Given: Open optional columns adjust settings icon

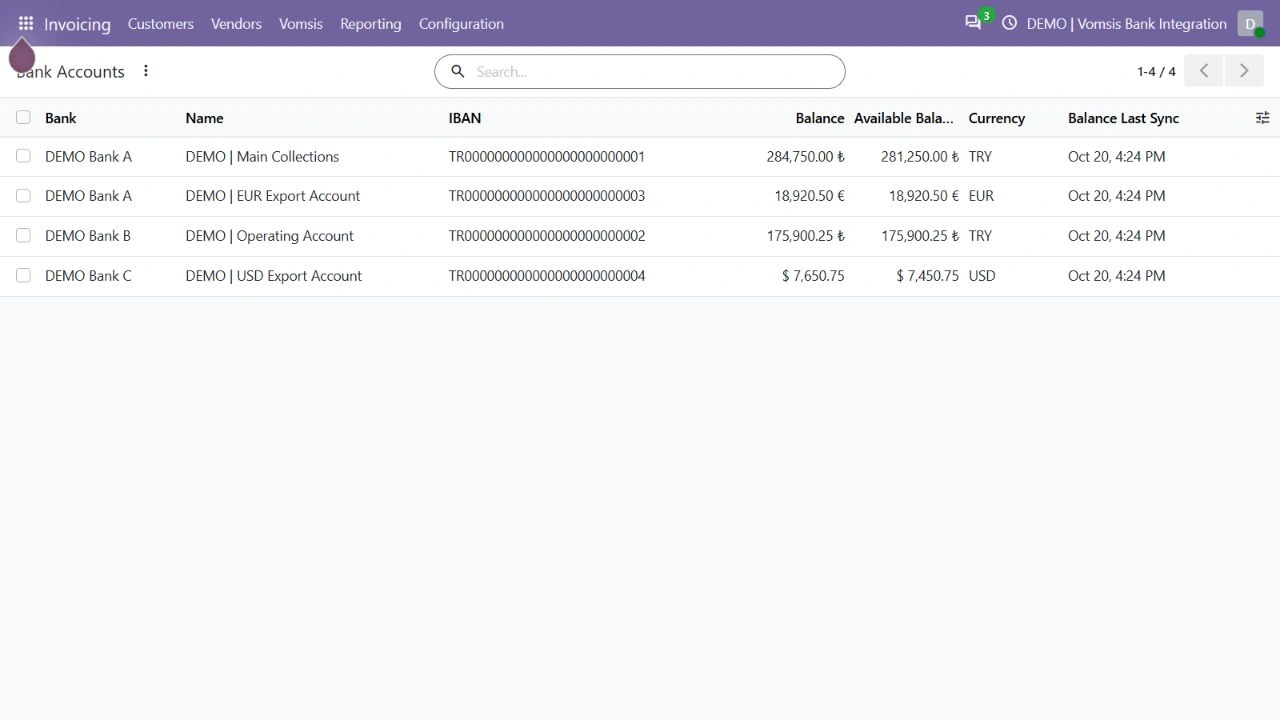Looking at the screenshot, I should (1262, 118).
